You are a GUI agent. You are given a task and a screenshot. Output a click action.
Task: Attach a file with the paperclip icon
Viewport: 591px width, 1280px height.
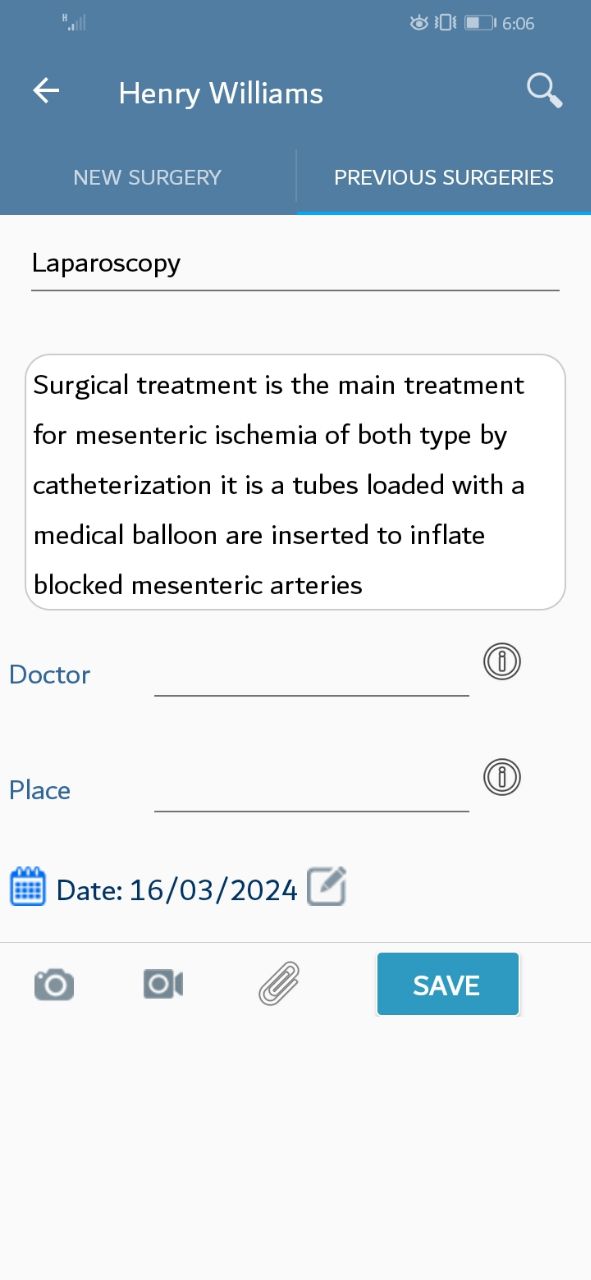[x=279, y=984]
